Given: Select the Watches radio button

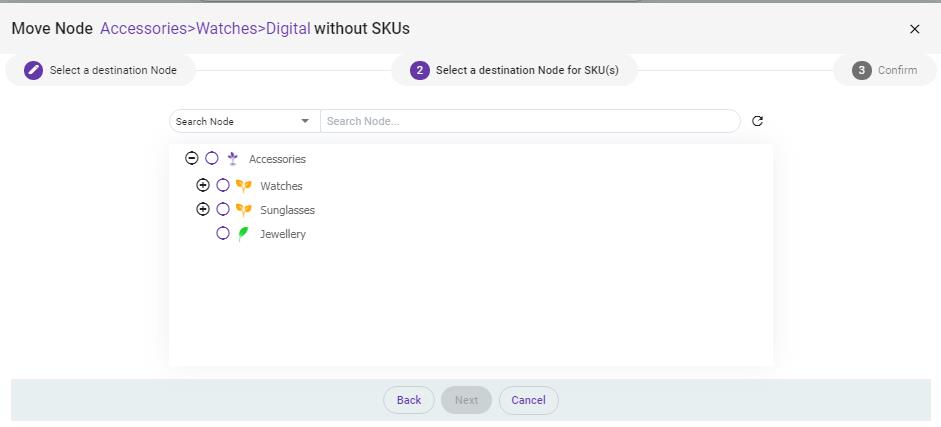Looking at the screenshot, I should pyautogui.click(x=223, y=185).
